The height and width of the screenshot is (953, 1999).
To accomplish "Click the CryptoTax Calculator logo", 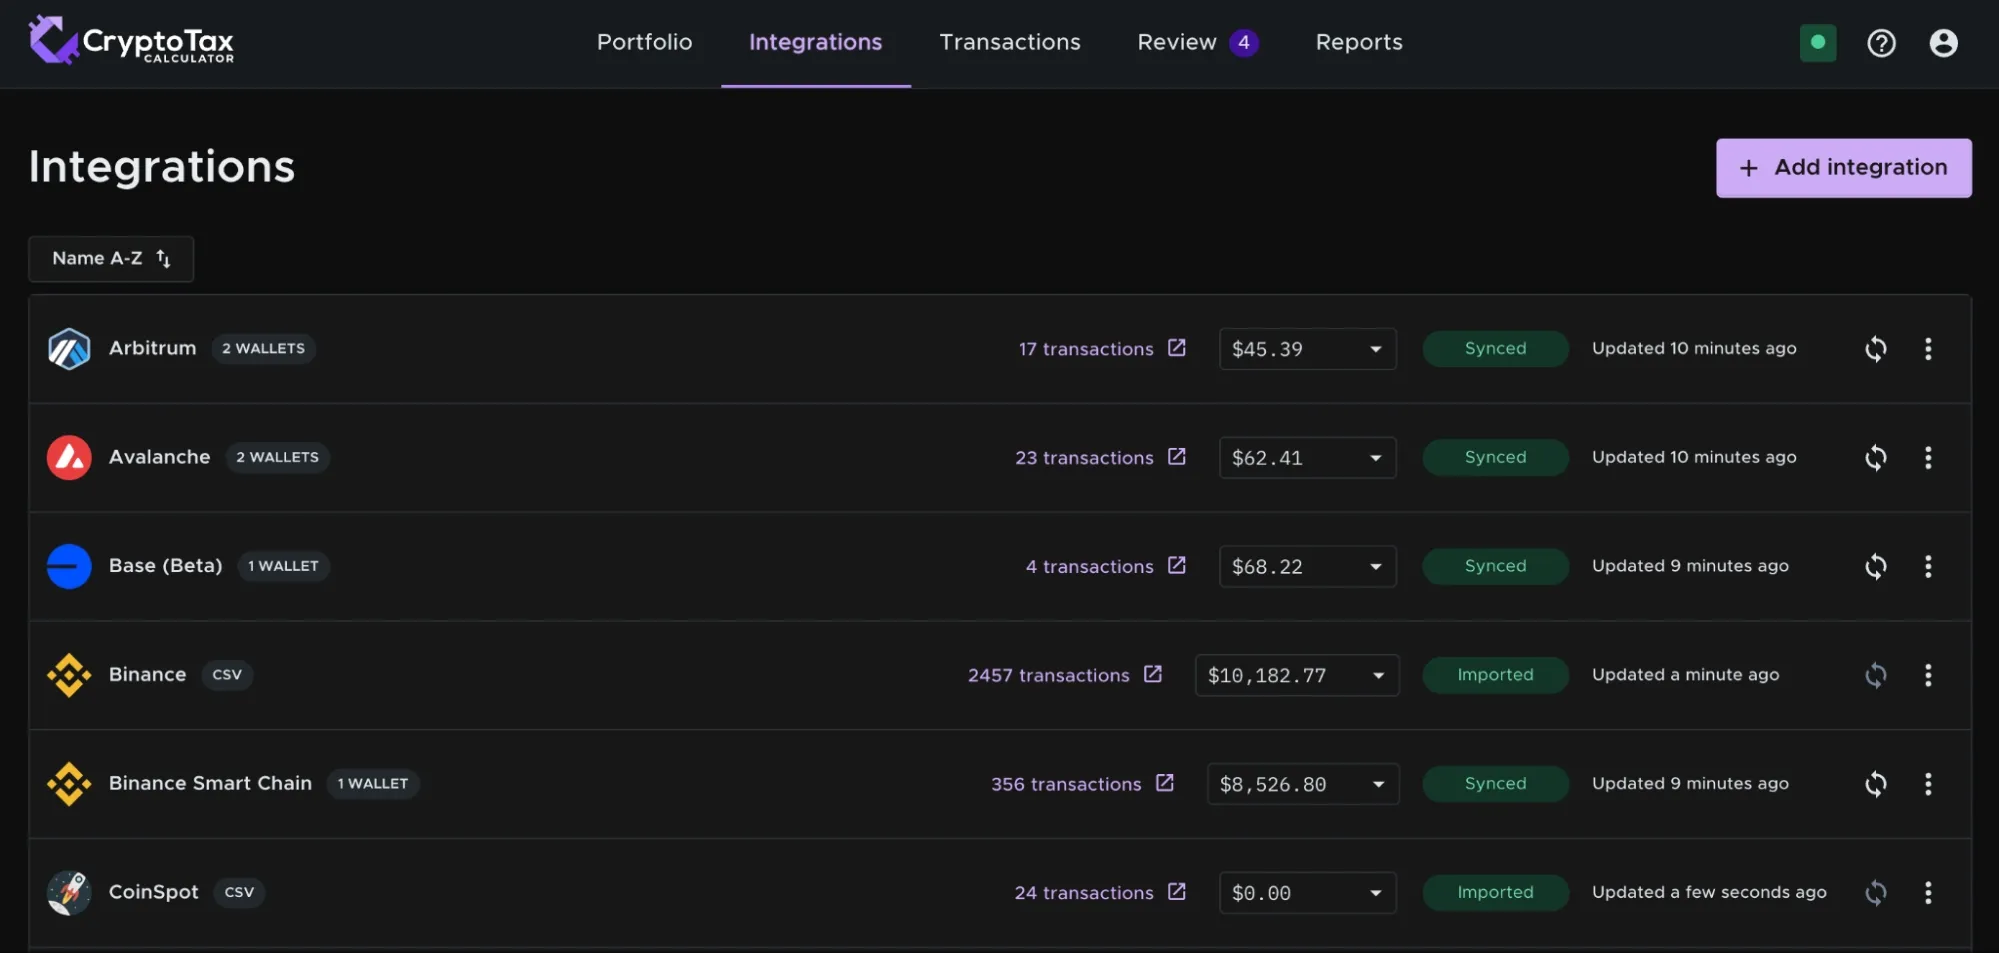I will [131, 41].
